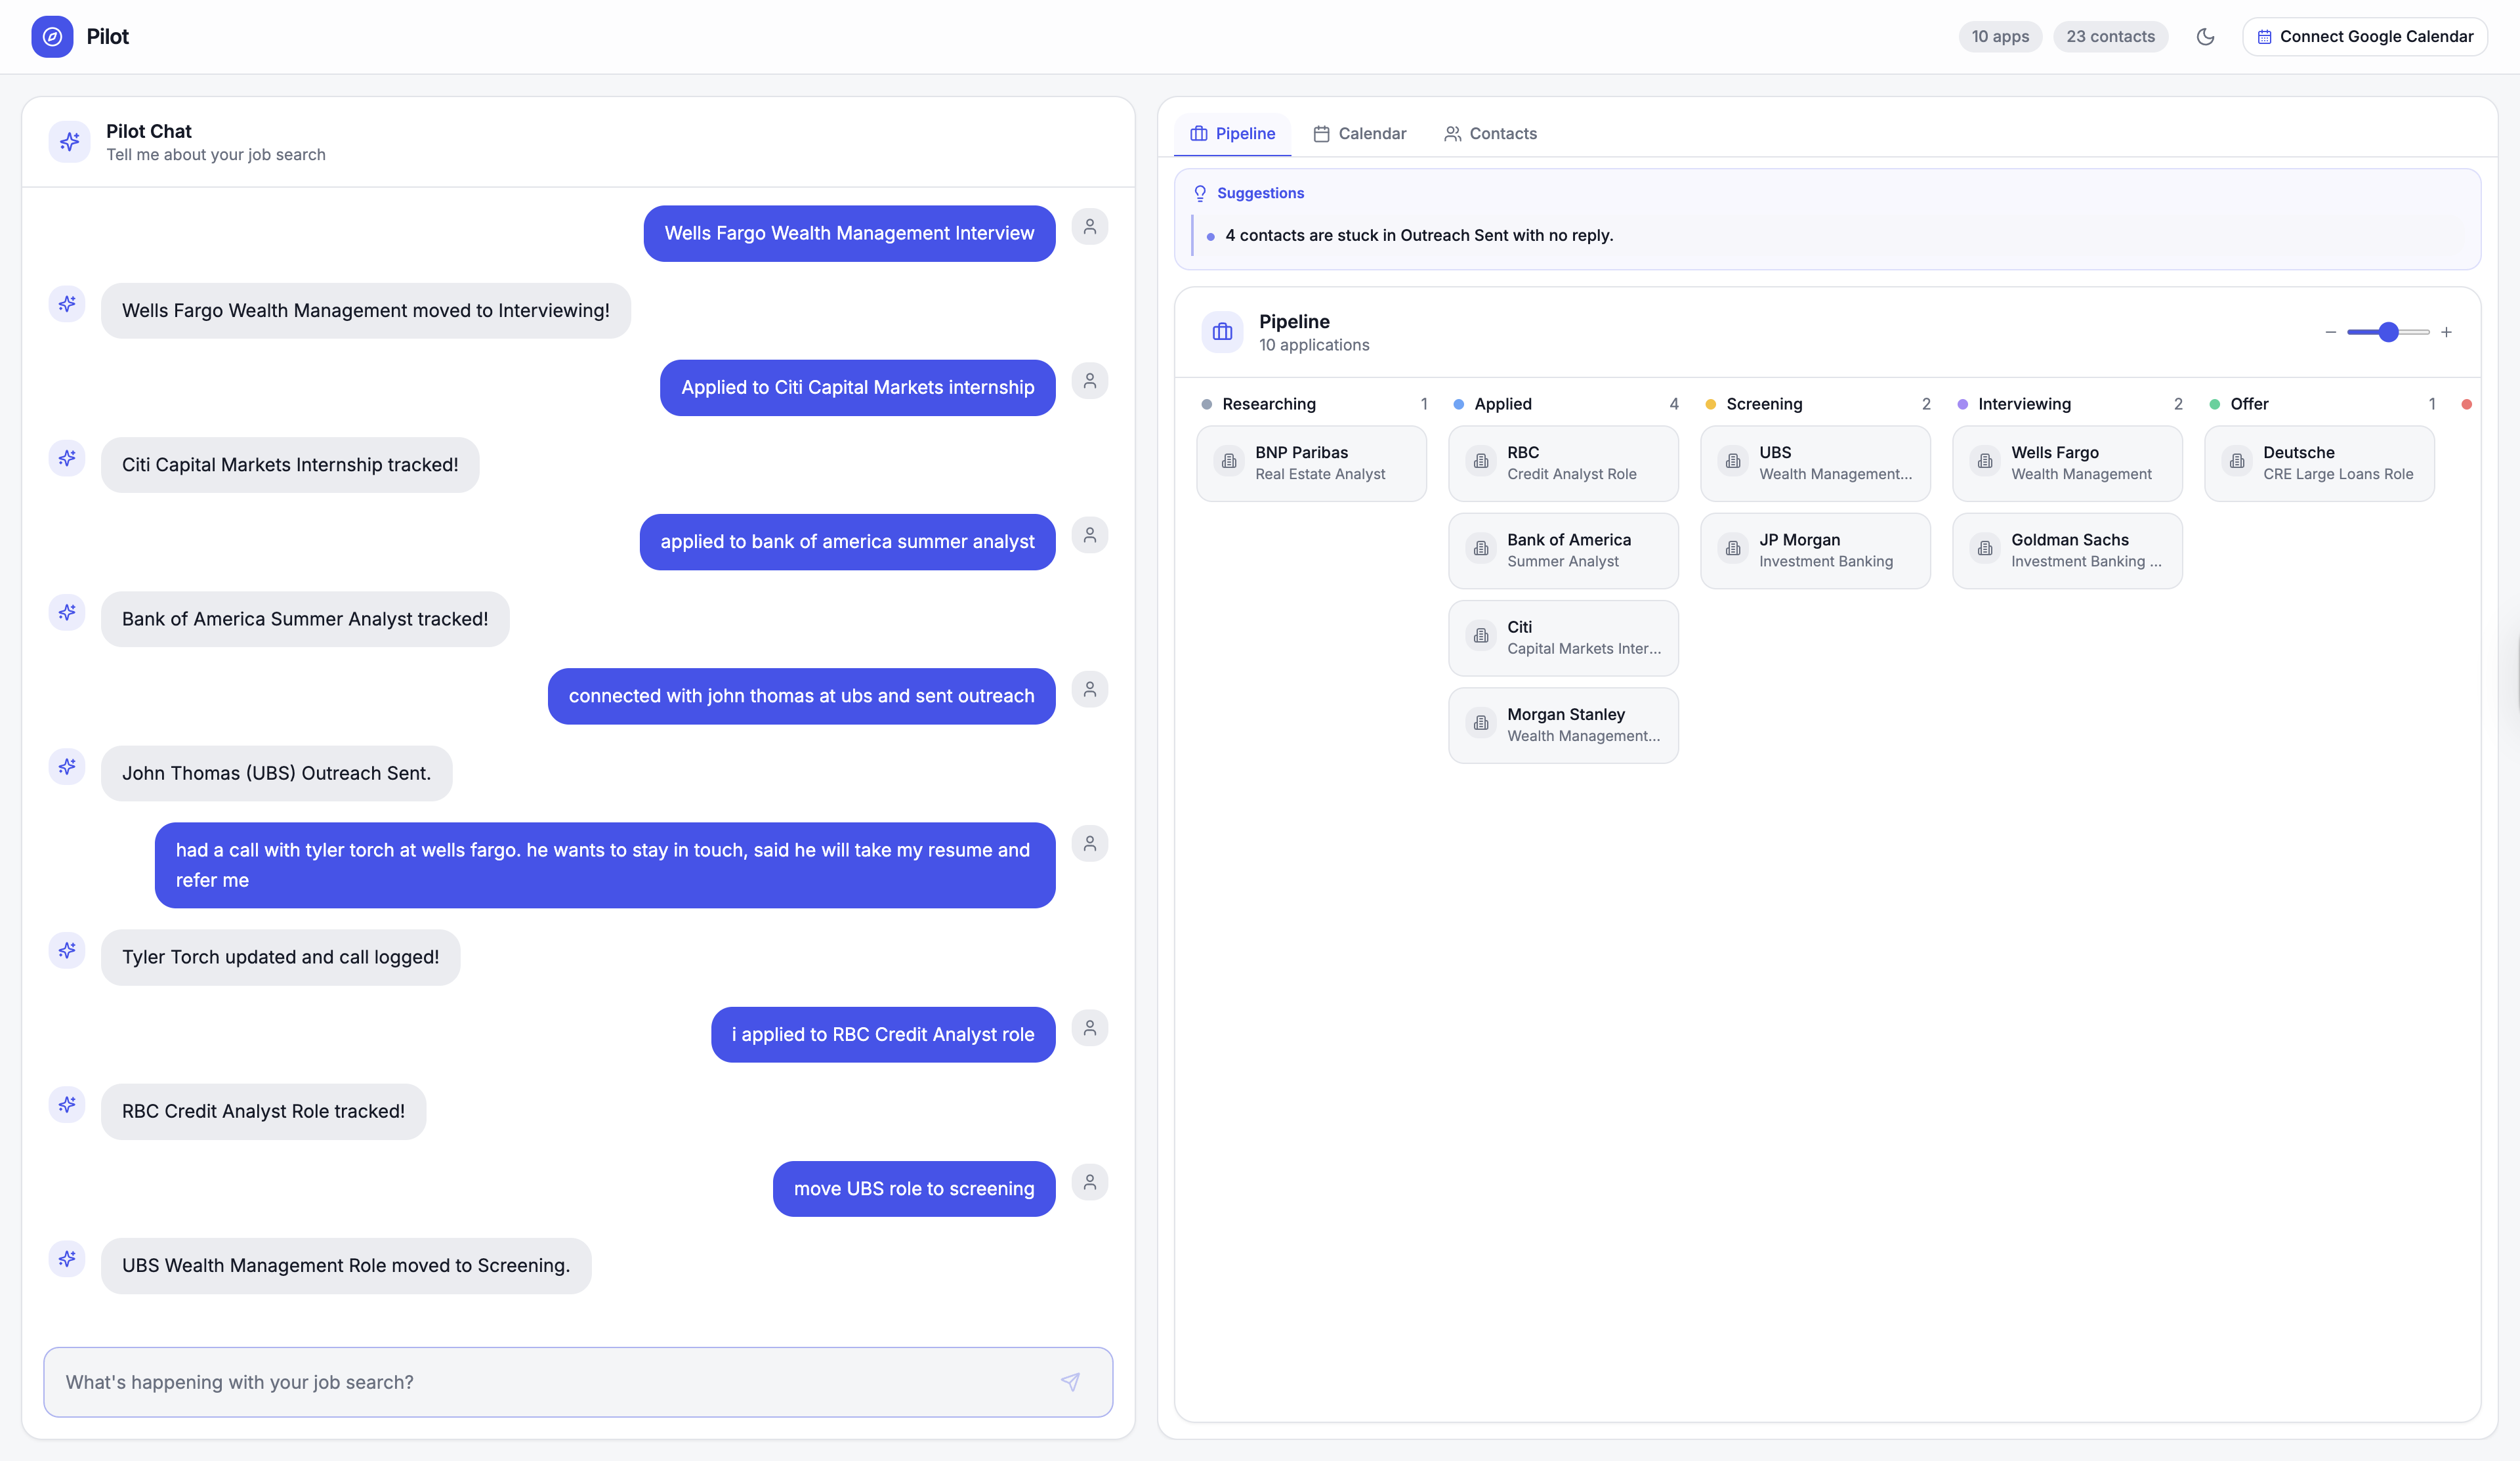Click sparkle icon beside John Thomas Outreach reply

[x=67, y=766]
